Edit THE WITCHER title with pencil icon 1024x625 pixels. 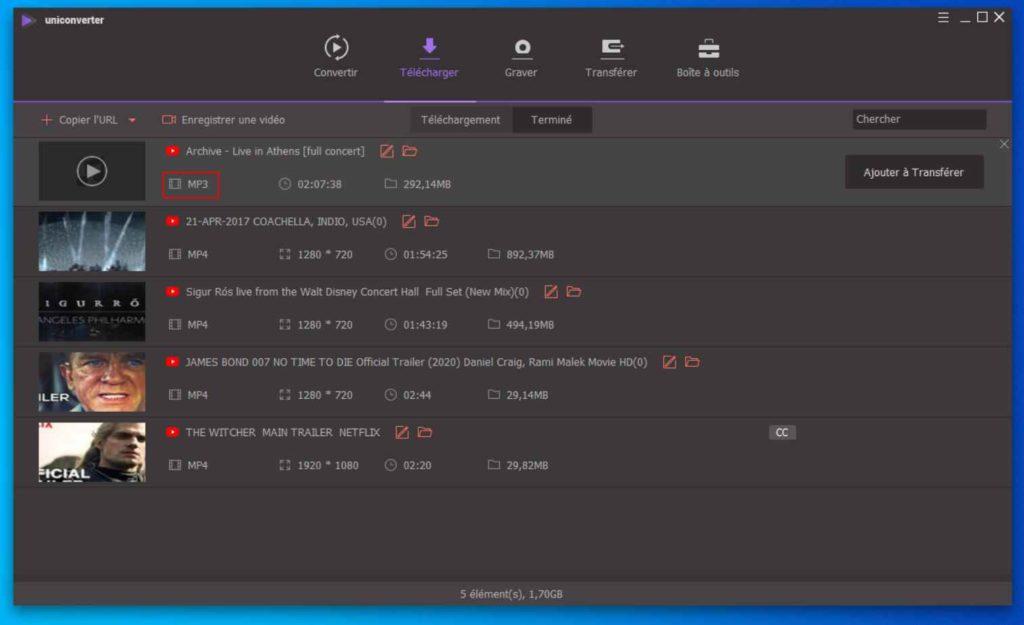click(402, 433)
